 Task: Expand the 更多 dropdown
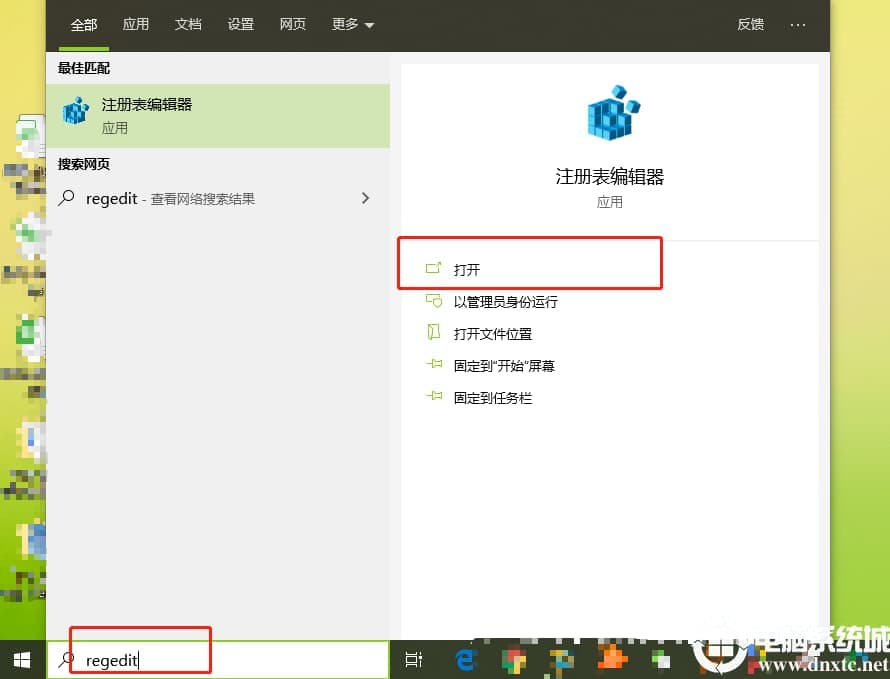(x=352, y=24)
